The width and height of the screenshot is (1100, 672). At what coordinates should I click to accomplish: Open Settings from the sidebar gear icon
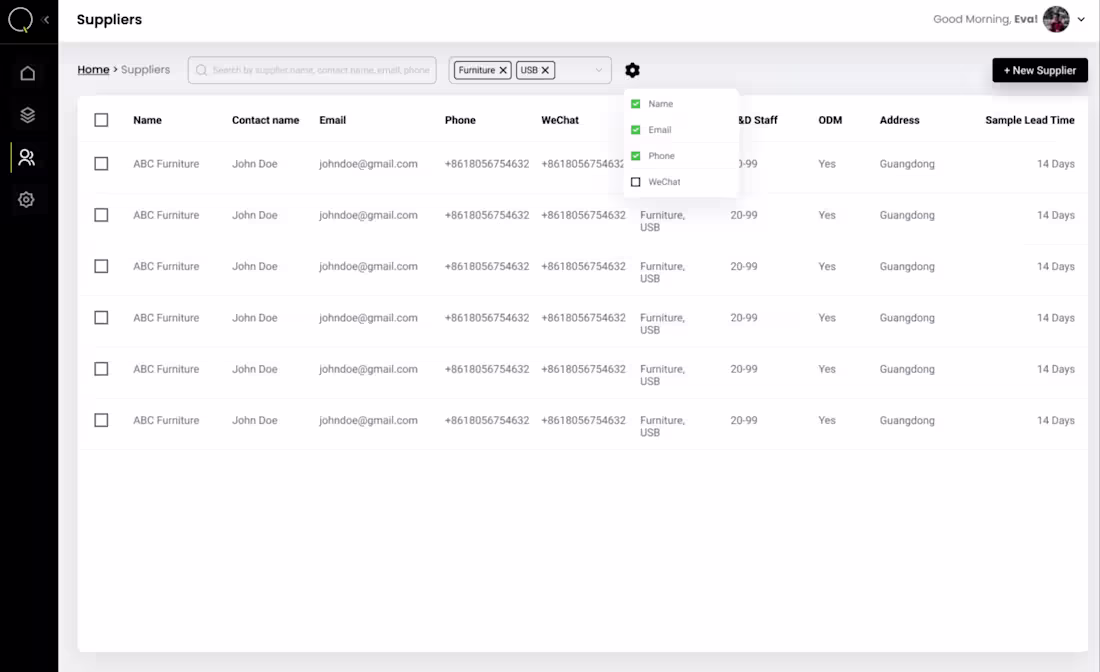pyautogui.click(x=28, y=199)
